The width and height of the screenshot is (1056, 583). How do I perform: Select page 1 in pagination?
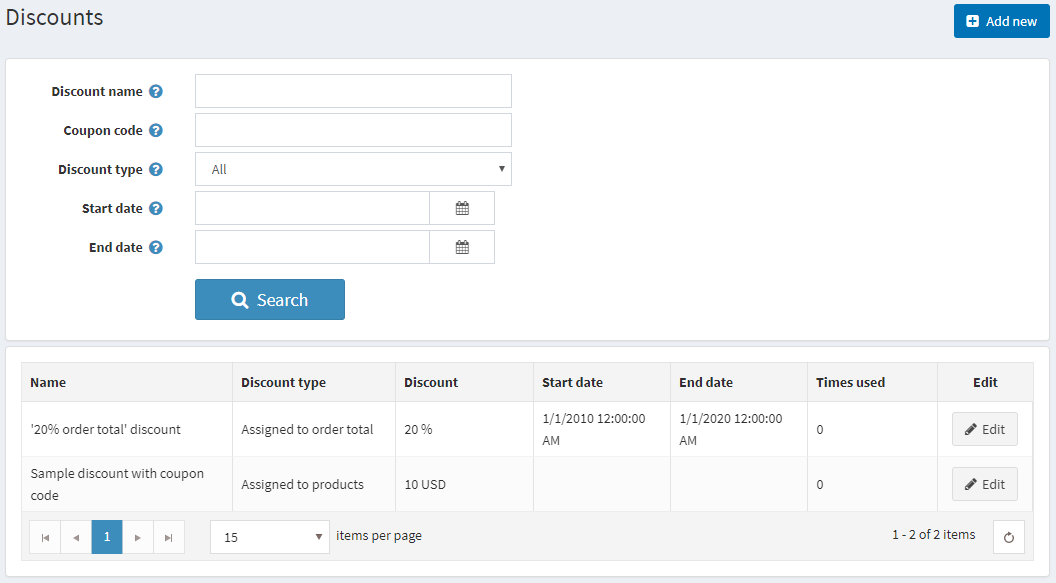coord(107,537)
